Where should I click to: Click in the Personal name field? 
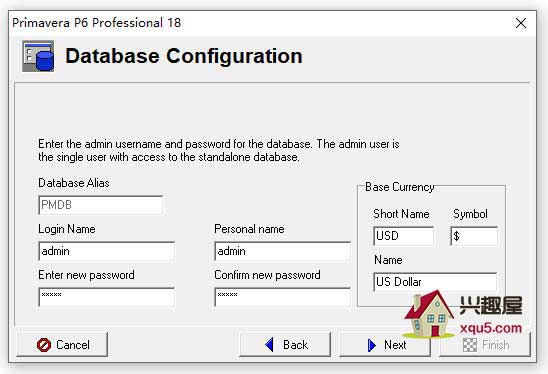pyautogui.click(x=282, y=251)
